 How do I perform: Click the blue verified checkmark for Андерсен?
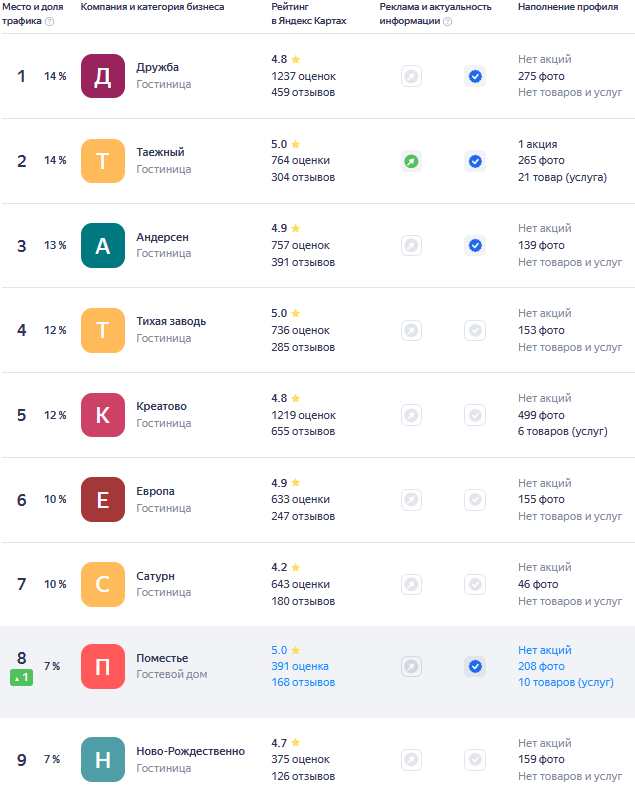475,245
